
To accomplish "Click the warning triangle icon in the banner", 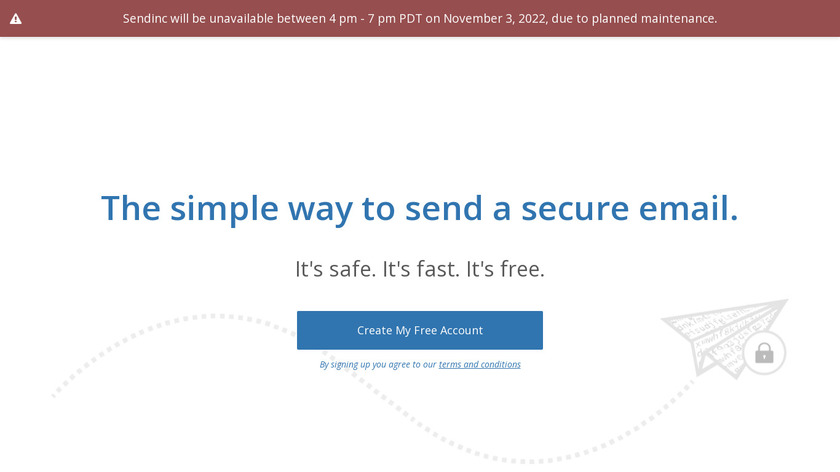I will [16, 19].
